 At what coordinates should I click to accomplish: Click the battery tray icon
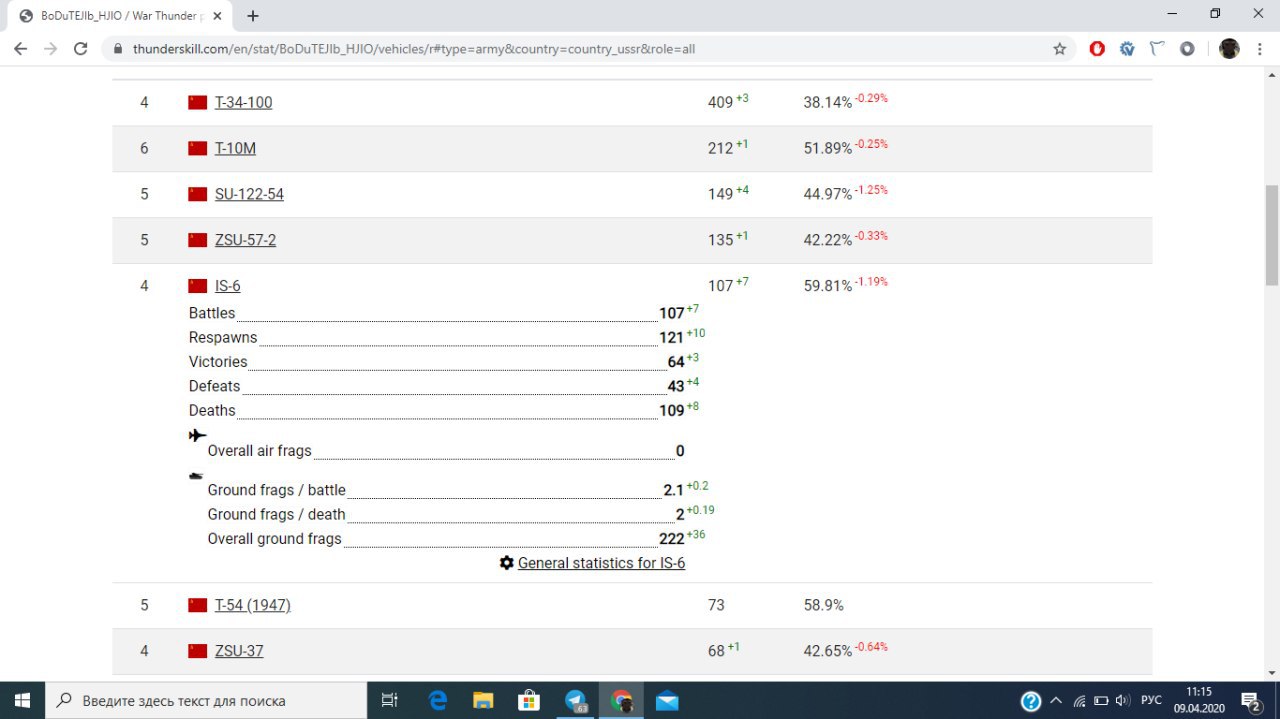(x=1101, y=701)
